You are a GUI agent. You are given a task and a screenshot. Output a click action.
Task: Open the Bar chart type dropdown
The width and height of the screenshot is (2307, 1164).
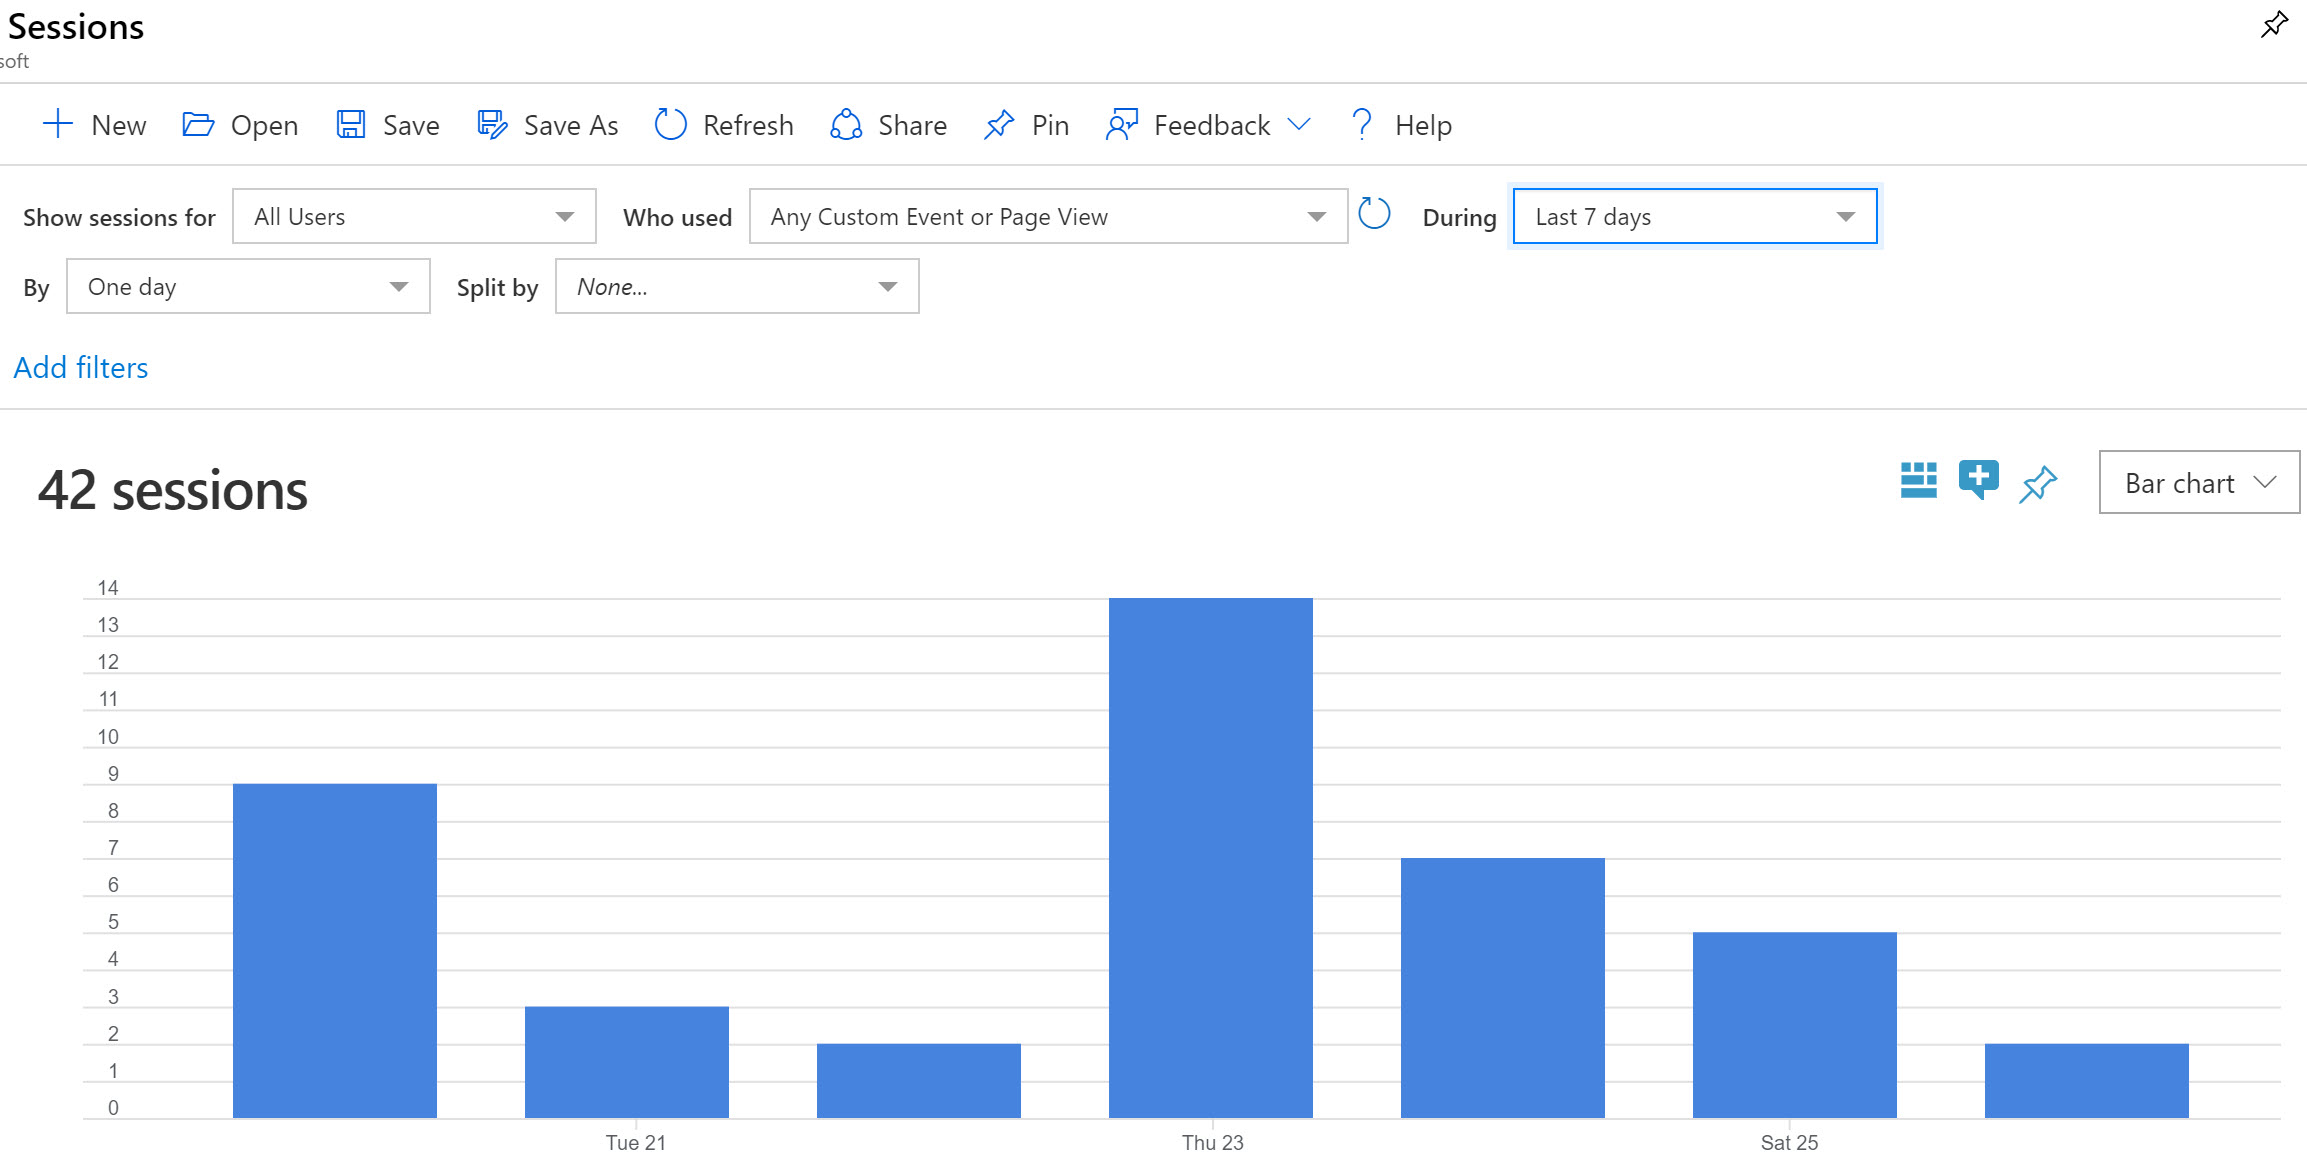[x=2197, y=482]
